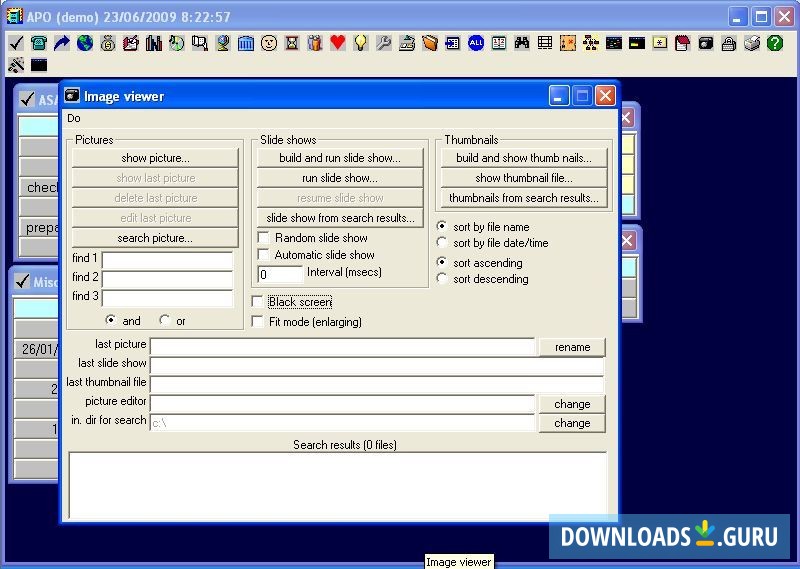Screen dimensions: 800x569
Task: Click the padlock toolbar icon
Action: (x=729, y=43)
